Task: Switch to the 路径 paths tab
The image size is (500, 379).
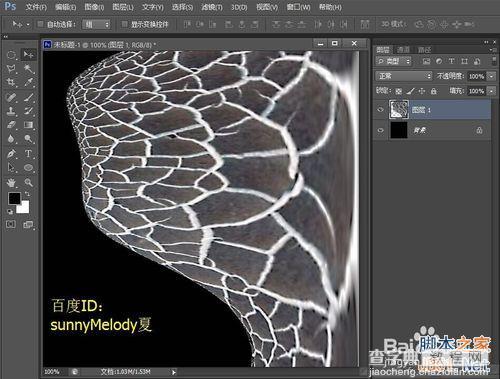Action: click(x=424, y=50)
